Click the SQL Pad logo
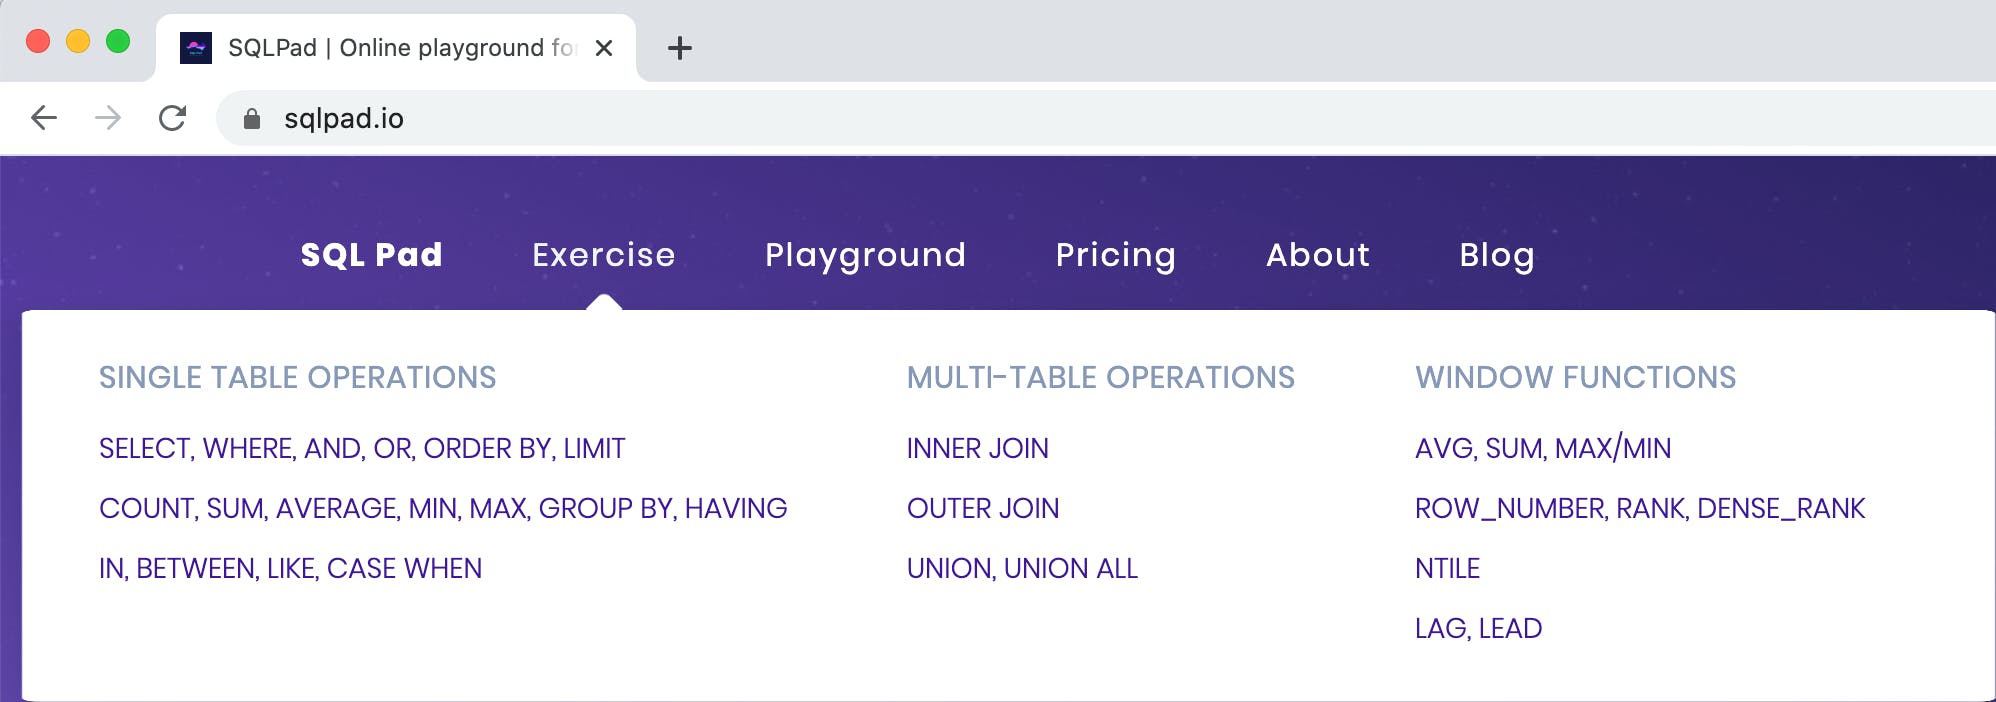Viewport: 1996px width, 702px height. [372, 255]
